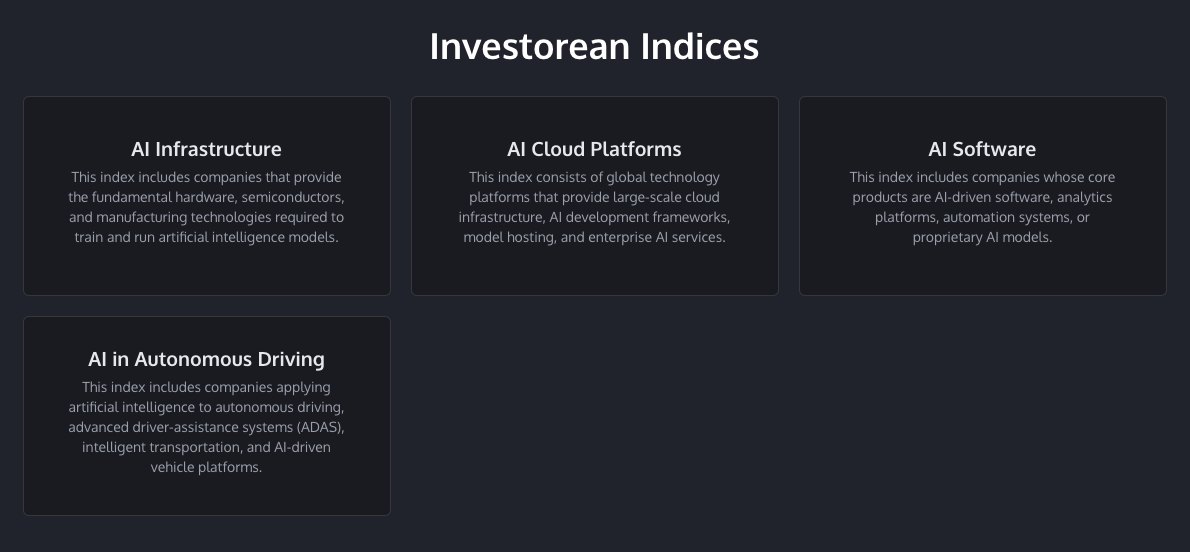Click the Investorean Indices page heading
The height and width of the screenshot is (552, 1190).
coord(594,46)
